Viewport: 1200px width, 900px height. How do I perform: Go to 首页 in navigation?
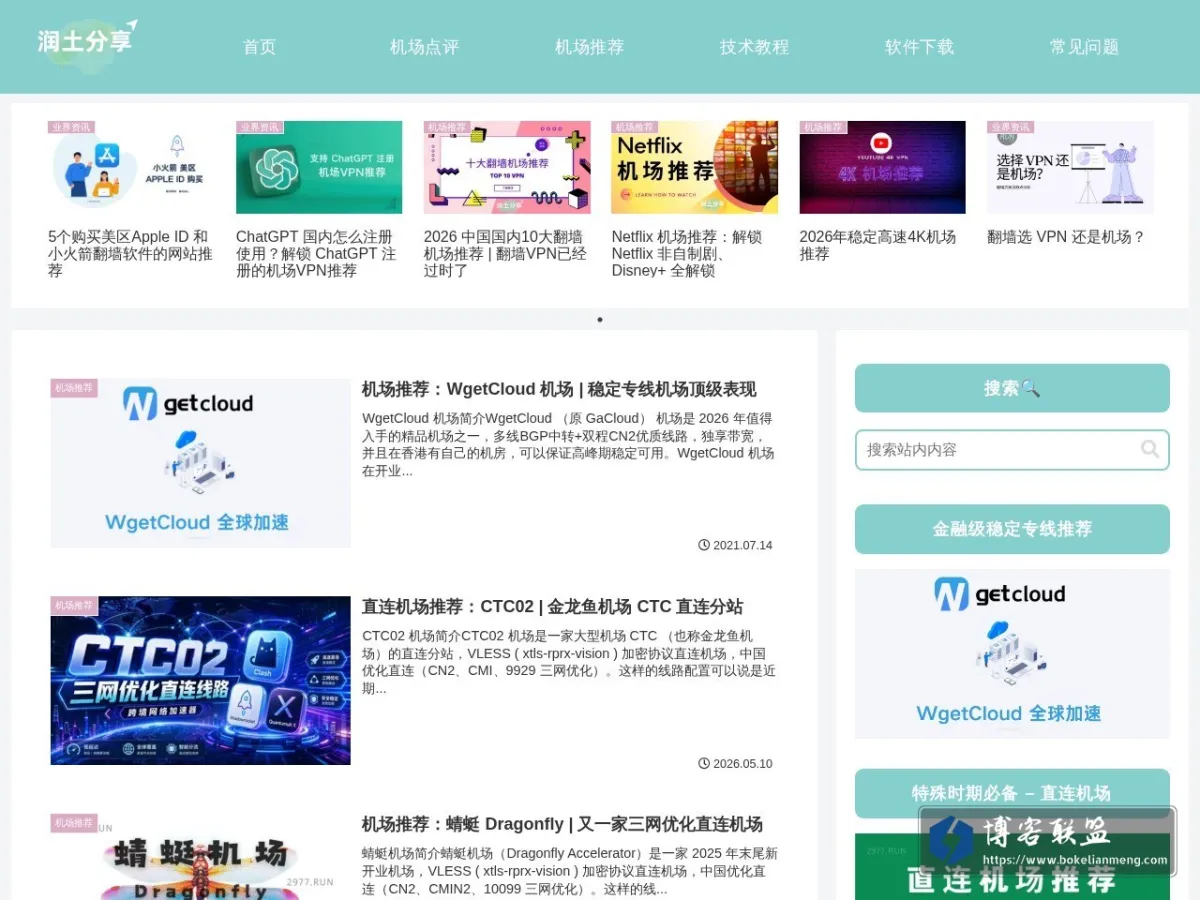(259, 47)
